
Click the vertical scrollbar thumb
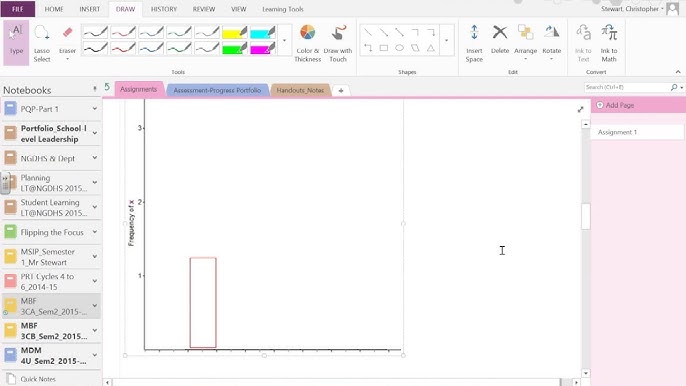click(x=586, y=217)
